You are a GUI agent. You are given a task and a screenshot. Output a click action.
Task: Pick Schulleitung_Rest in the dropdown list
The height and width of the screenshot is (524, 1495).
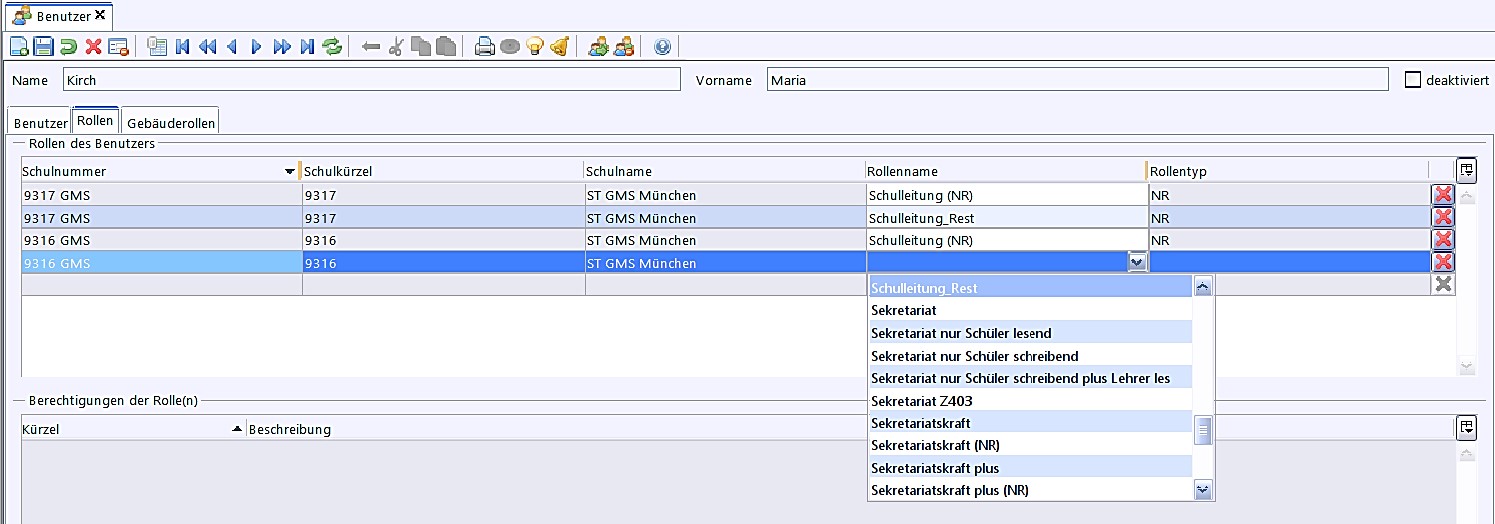coord(1030,287)
